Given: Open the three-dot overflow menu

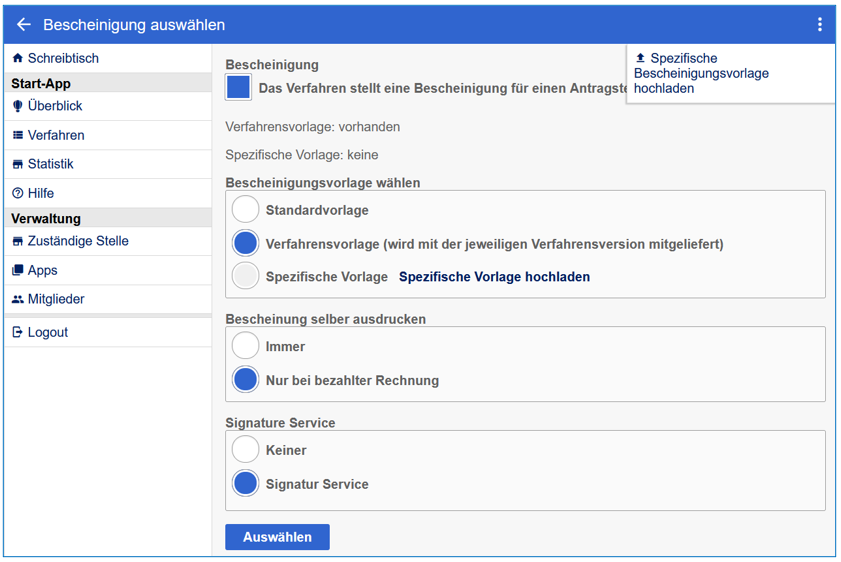Looking at the screenshot, I should (819, 25).
